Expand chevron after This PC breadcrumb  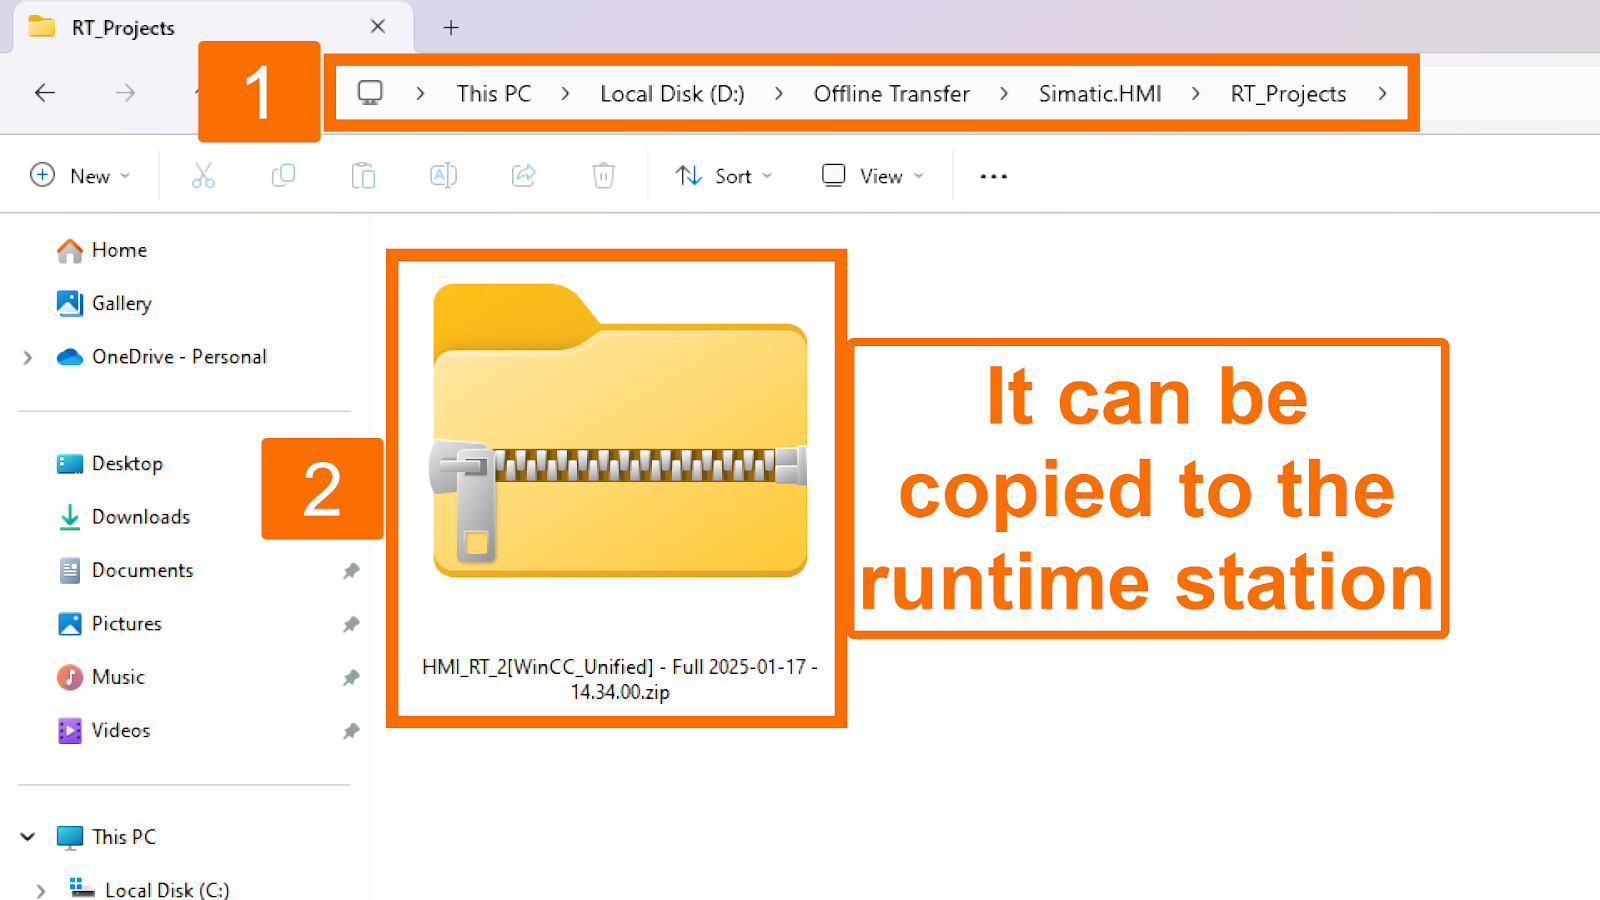click(x=566, y=93)
